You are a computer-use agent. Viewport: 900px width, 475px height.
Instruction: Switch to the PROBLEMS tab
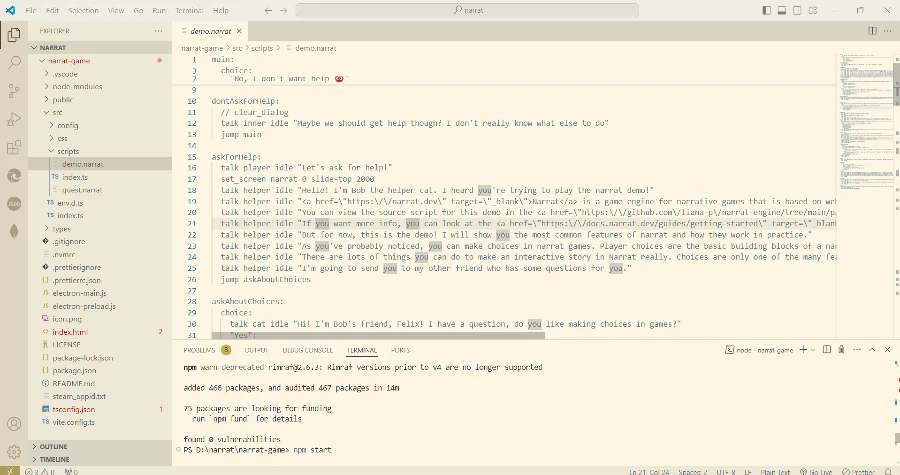200,351
